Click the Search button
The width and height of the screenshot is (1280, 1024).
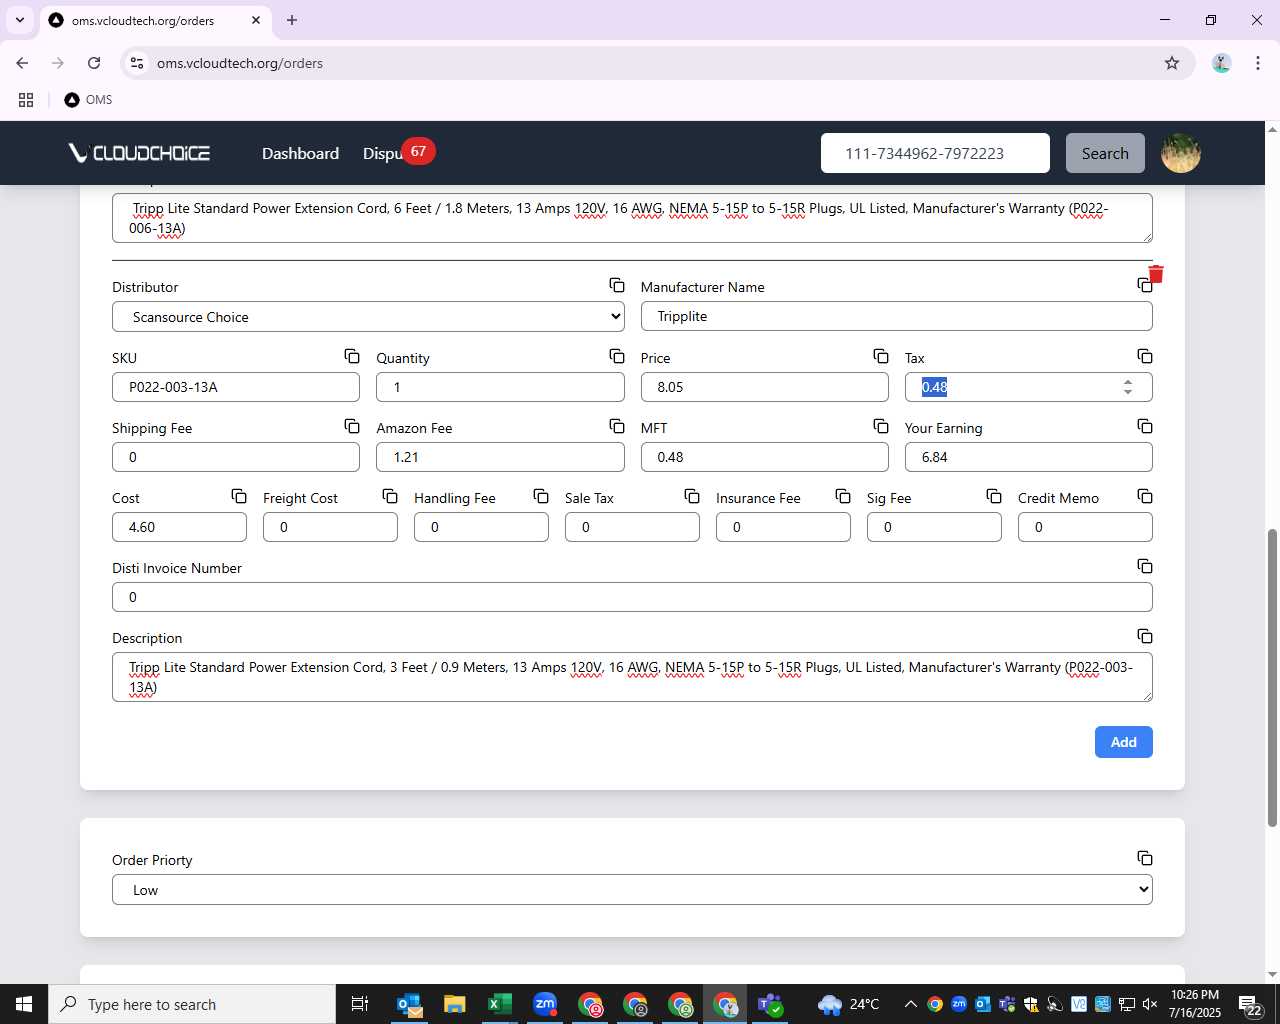(1105, 153)
